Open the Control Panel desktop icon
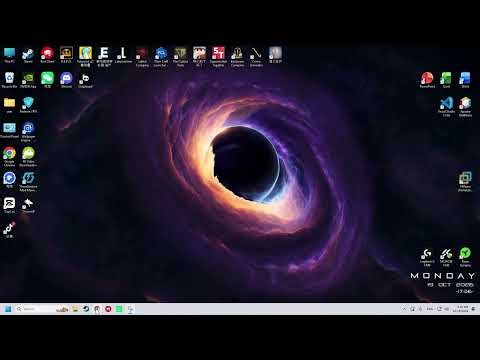480x360 pixels. click(x=9, y=130)
